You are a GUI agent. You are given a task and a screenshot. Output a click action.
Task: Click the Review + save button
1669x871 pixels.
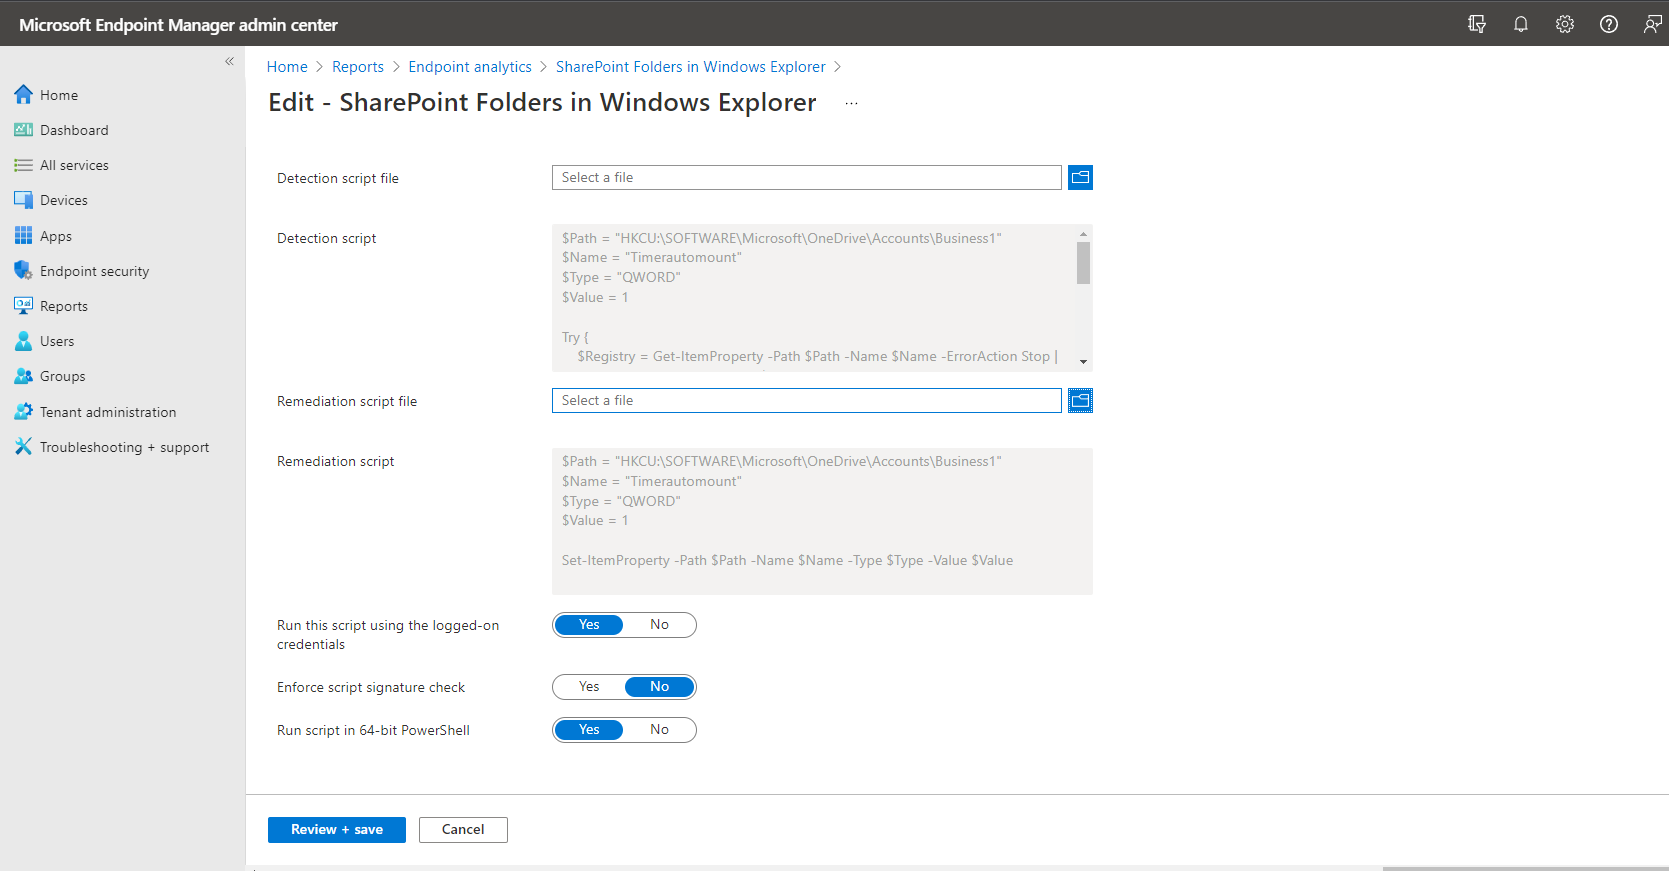coord(337,830)
